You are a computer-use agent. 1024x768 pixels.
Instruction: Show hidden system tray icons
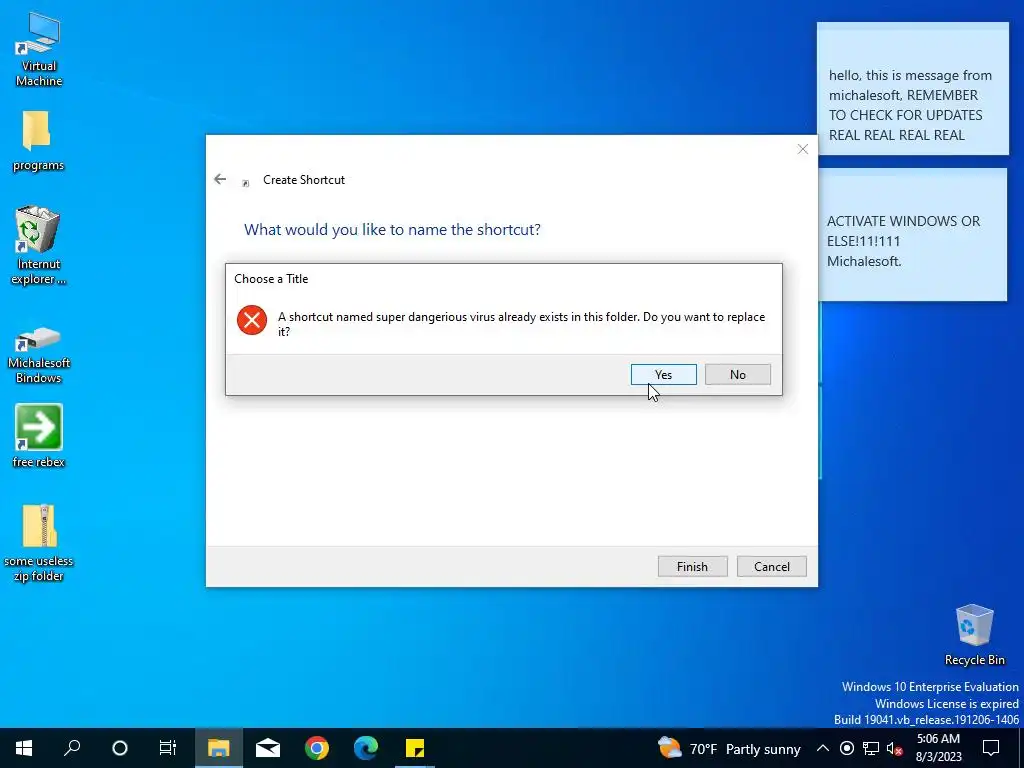click(x=823, y=748)
